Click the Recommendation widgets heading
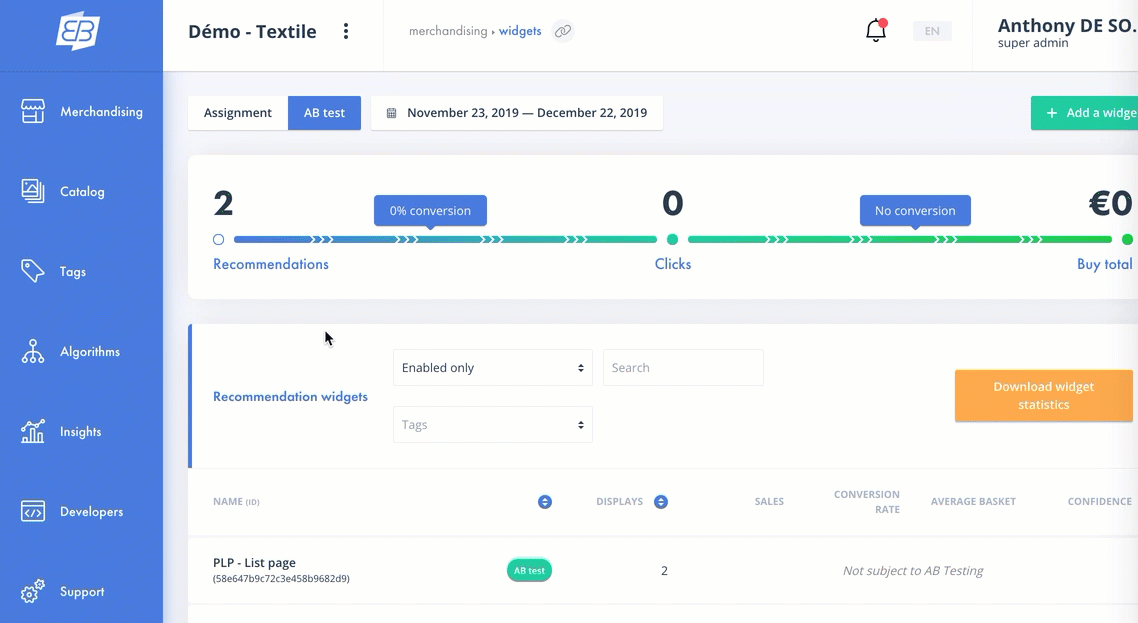The width and height of the screenshot is (1138, 623). click(290, 396)
